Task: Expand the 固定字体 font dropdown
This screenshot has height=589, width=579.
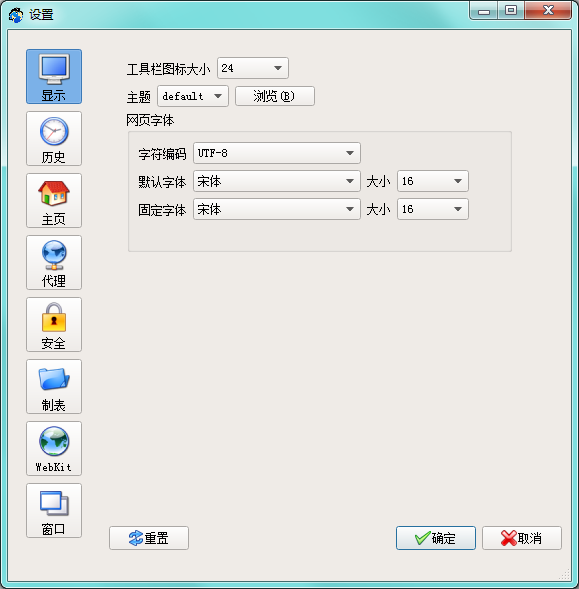Action: (277, 209)
